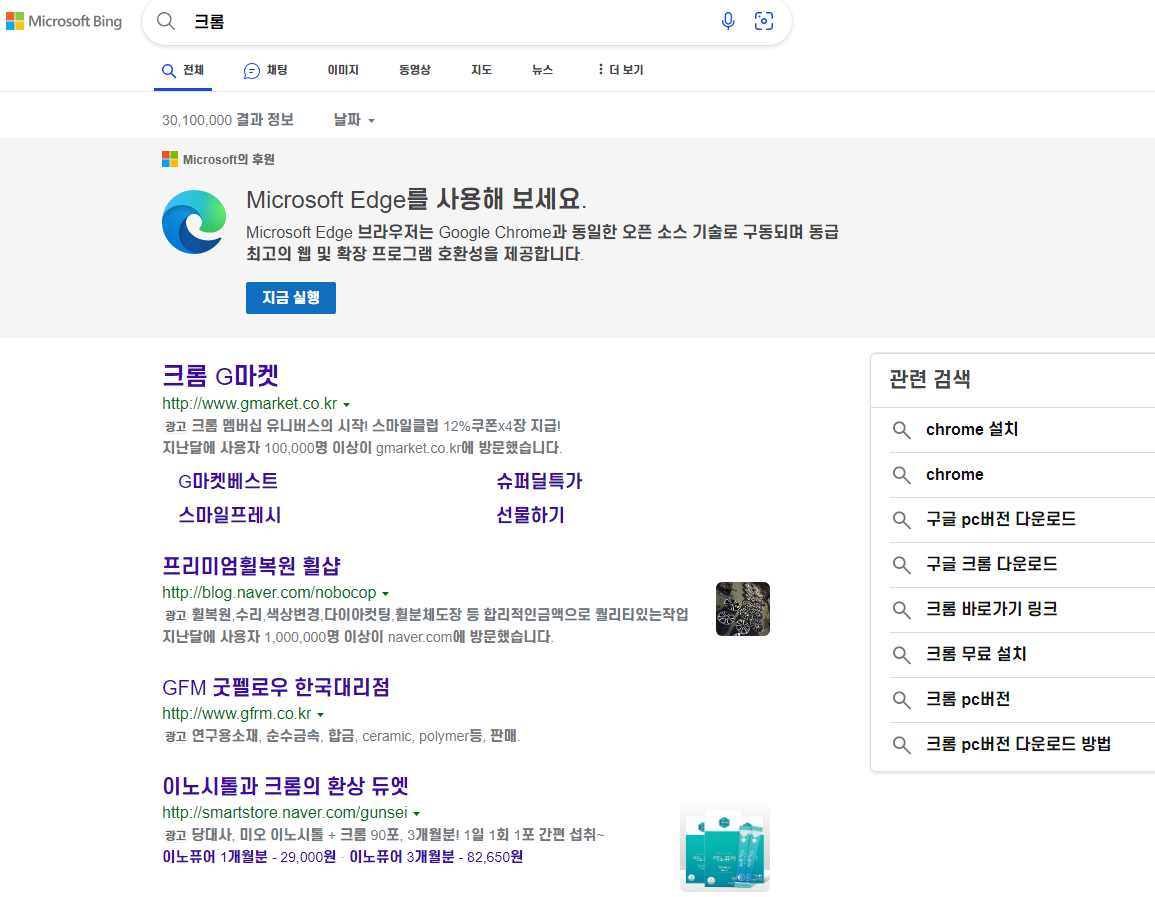
Task: Click magnifier icon next to 'chrome 설치'
Action: [902, 429]
